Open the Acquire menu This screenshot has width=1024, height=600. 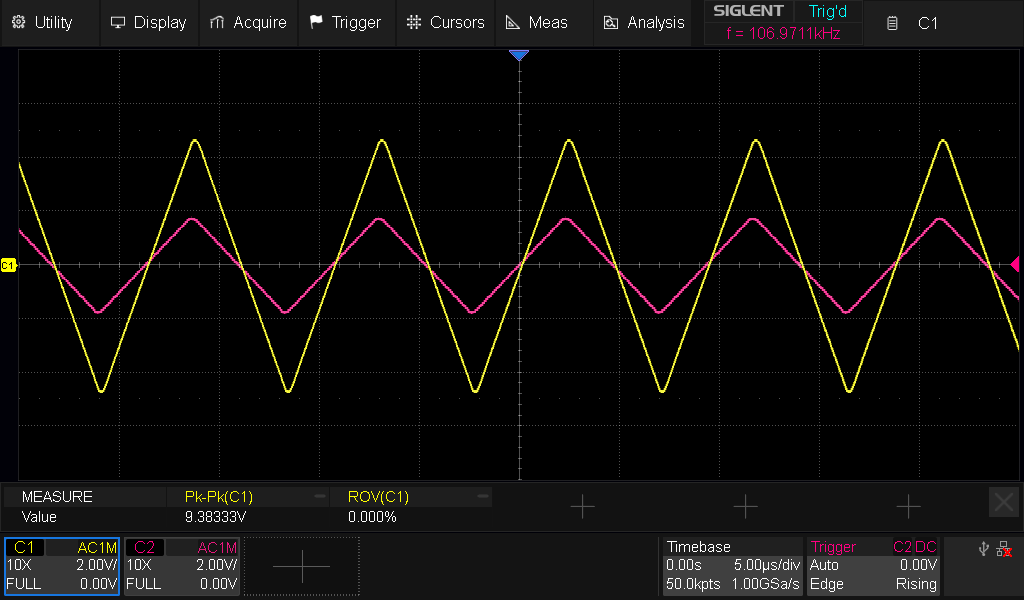point(248,22)
